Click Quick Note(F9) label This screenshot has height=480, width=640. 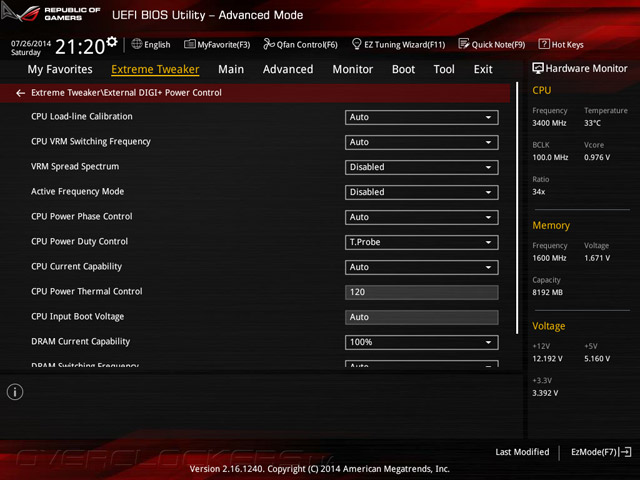(498, 44)
